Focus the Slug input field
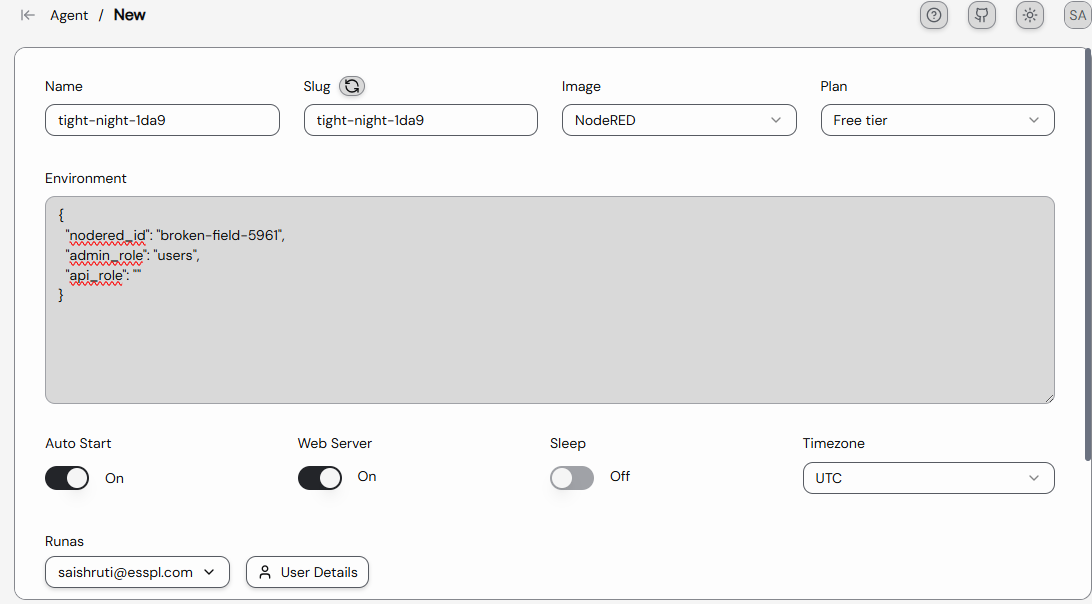The image size is (1092, 604). tap(421, 120)
